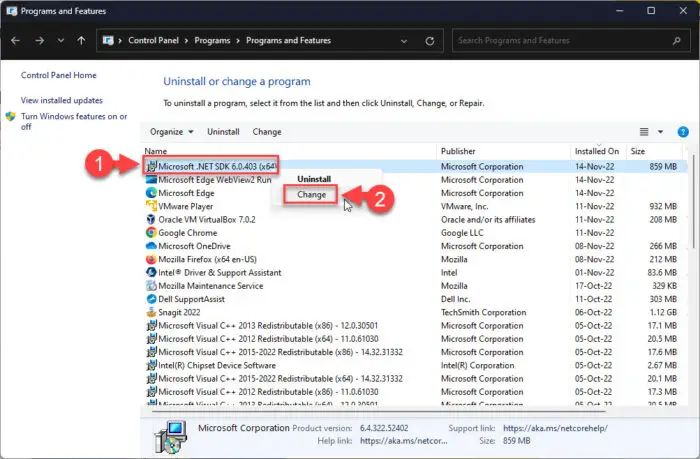Click the 17-Oct-22 installed date cell
700x459 pixels.
pos(593,286)
